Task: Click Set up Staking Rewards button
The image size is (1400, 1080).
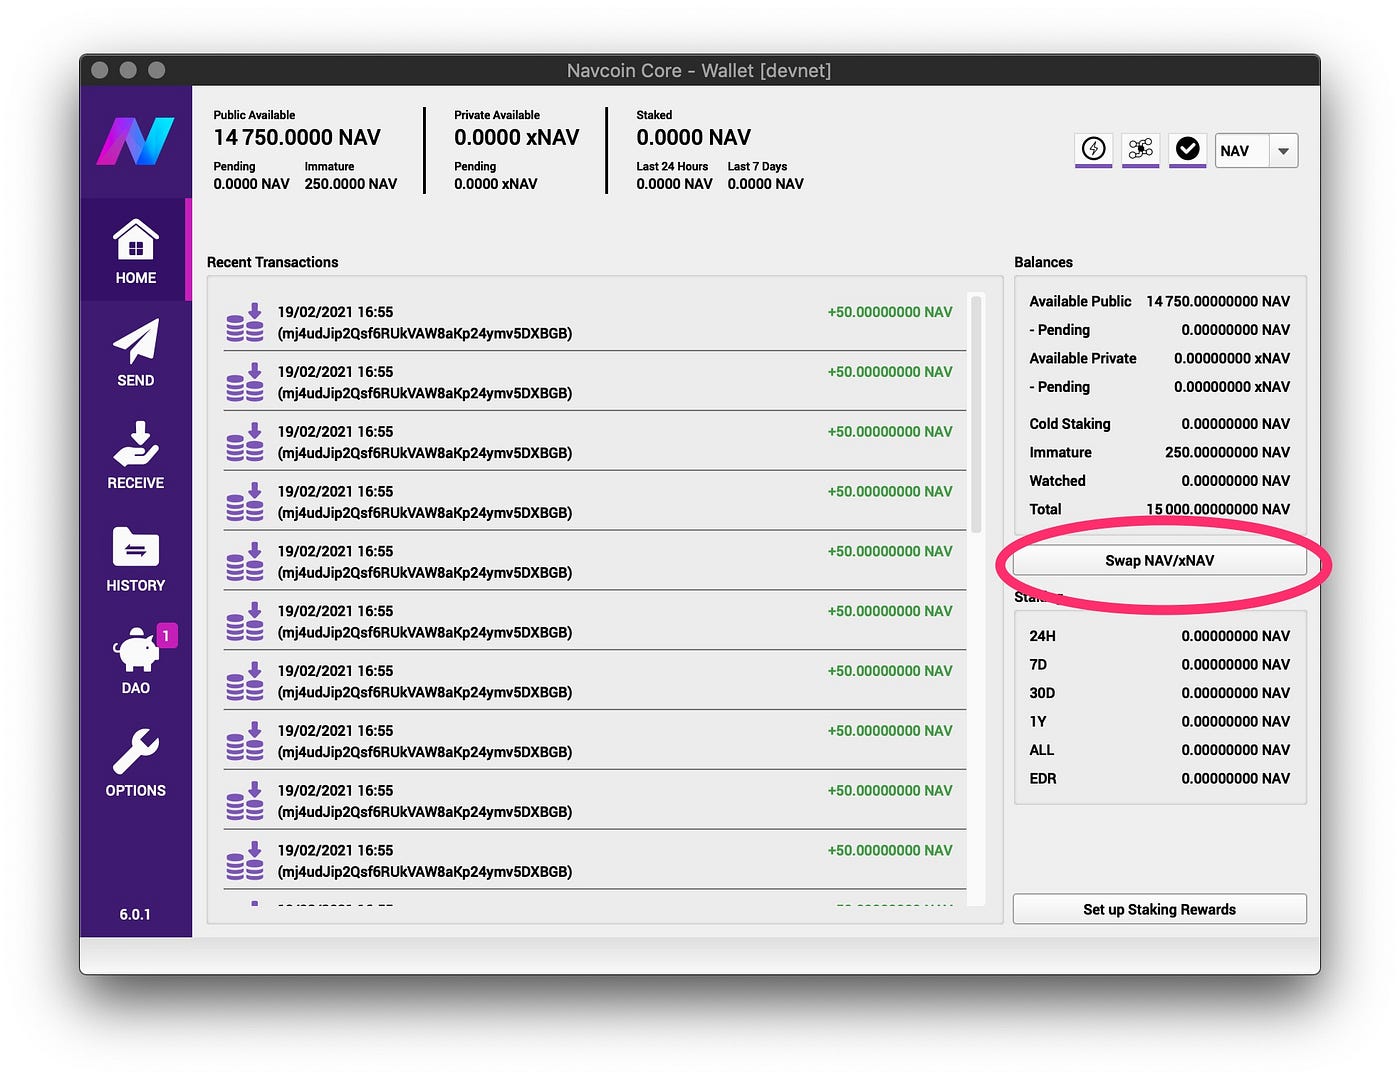Action: point(1160,909)
